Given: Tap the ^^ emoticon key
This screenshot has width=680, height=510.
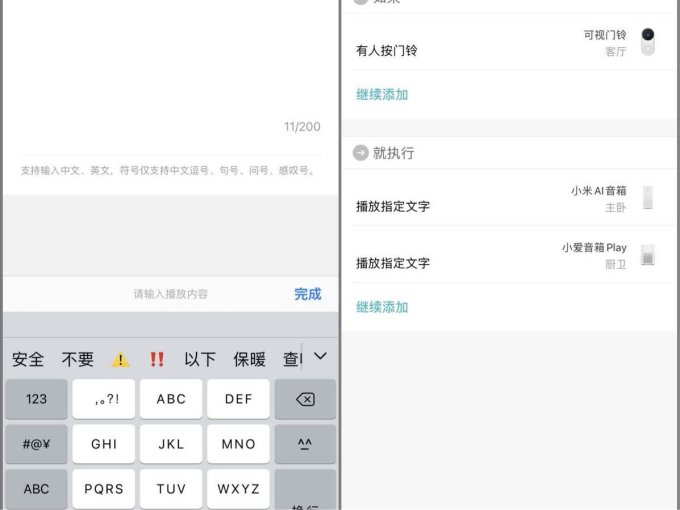Looking at the screenshot, I should [x=305, y=444].
